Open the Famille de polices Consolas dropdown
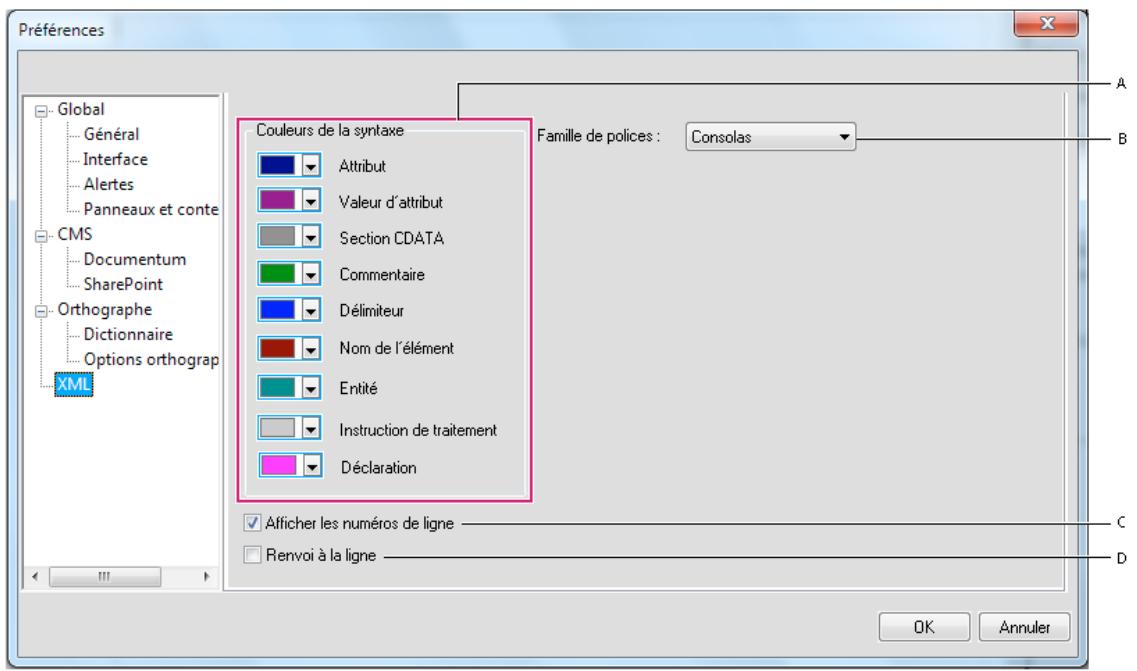The image size is (1137, 671). (770, 136)
